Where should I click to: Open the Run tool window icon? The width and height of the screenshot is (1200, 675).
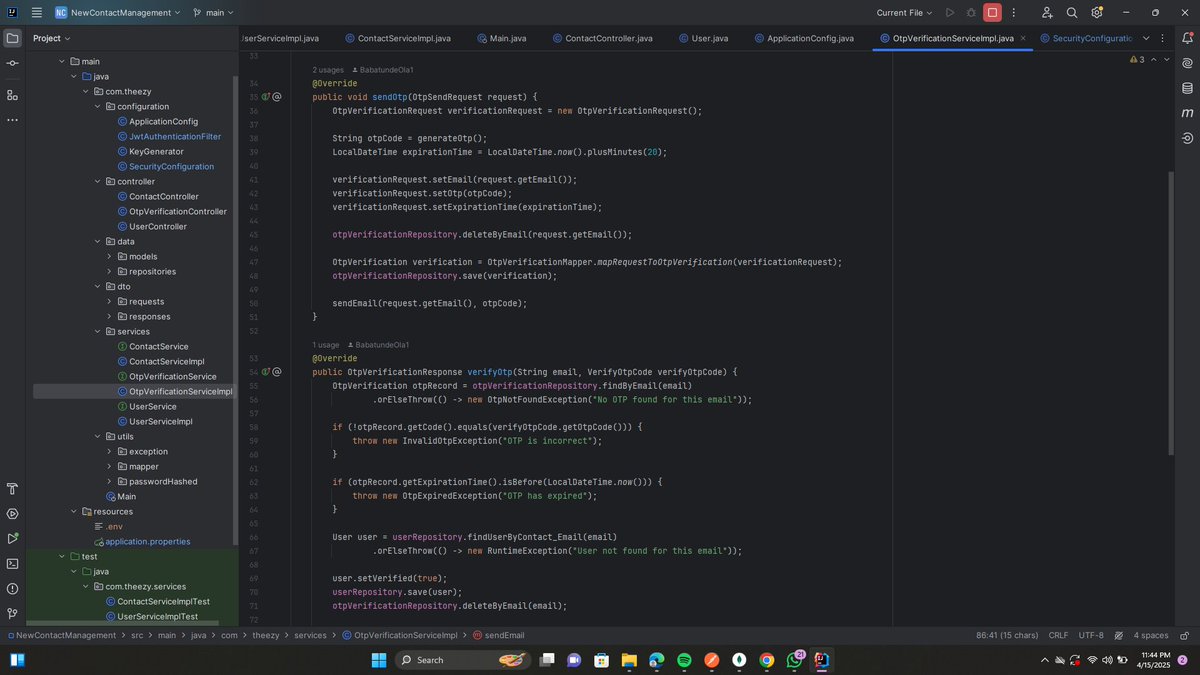(12, 539)
